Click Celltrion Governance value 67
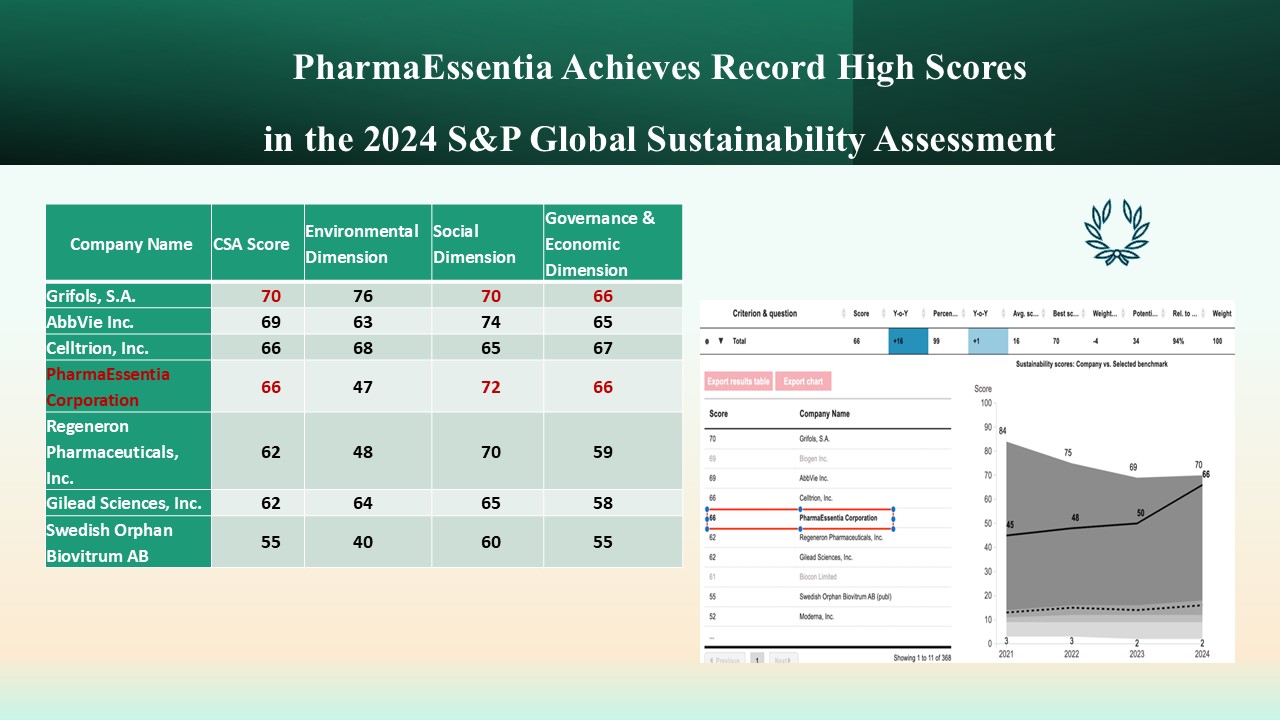Image resolution: width=1280 pixels, height=720 pixels. [603, 348]
